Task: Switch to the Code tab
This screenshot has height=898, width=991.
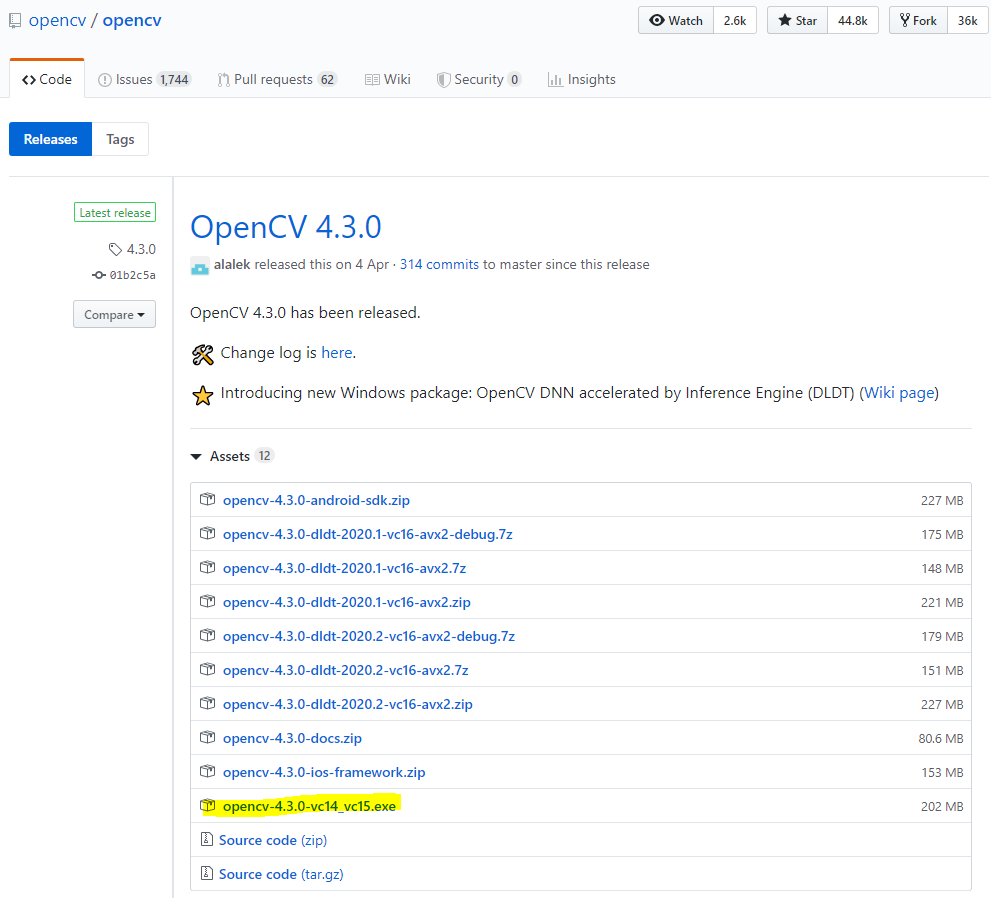Action: pyautogui.click(x=47, y=79)
